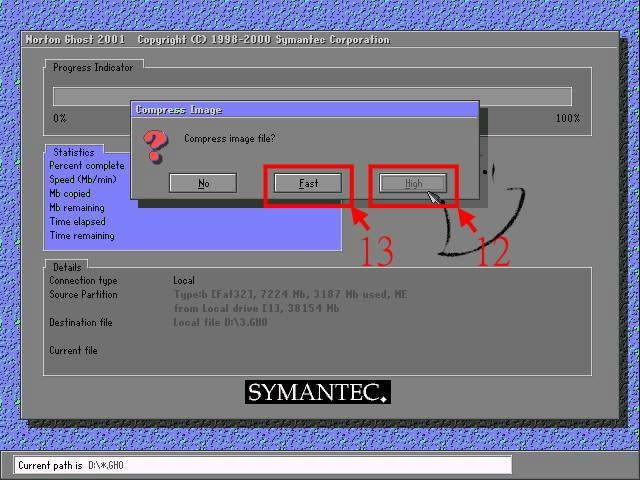This screenshot has height=480, width=640.
Task: Click the Symantec logo
Action: pos(318,392)
